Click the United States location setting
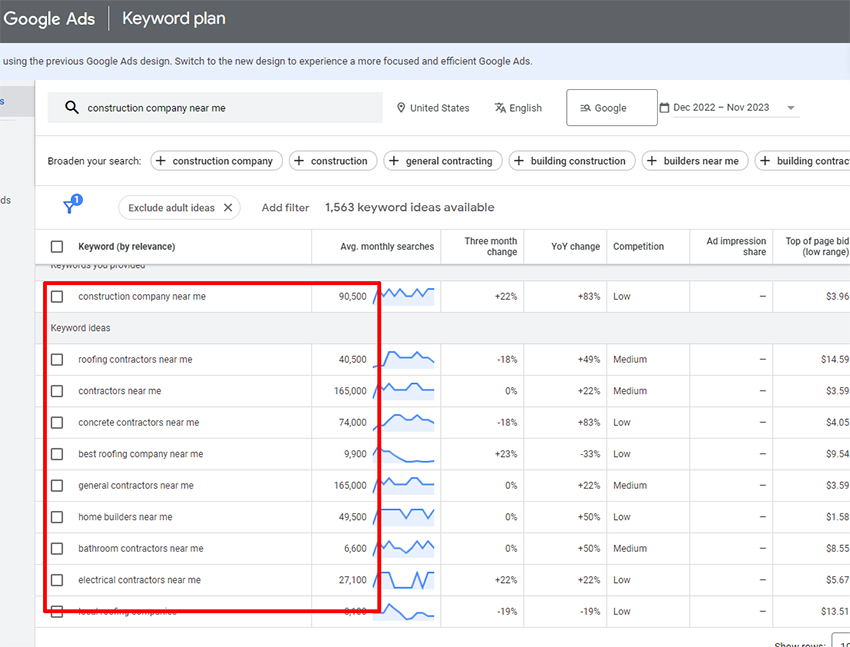Image resolution: width=850 pixels, height=647 pixels. click(433, 108)
